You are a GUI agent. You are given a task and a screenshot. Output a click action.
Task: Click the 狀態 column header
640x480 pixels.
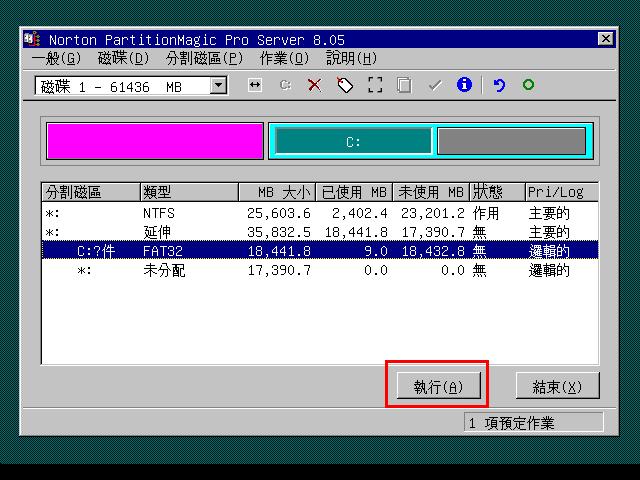[x=497, y=192]
